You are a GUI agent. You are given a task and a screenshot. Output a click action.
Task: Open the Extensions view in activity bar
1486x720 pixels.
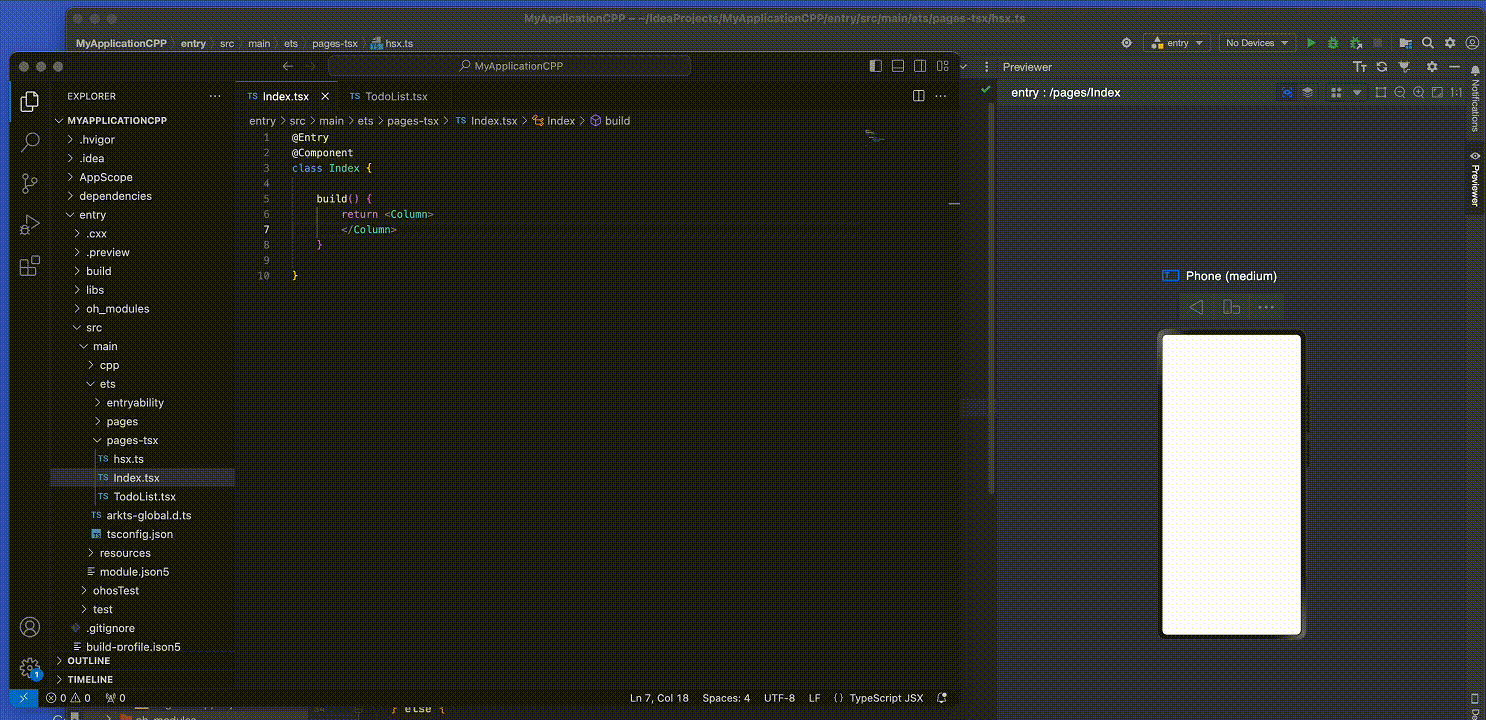pyautogui.click(x=30, y=266)
